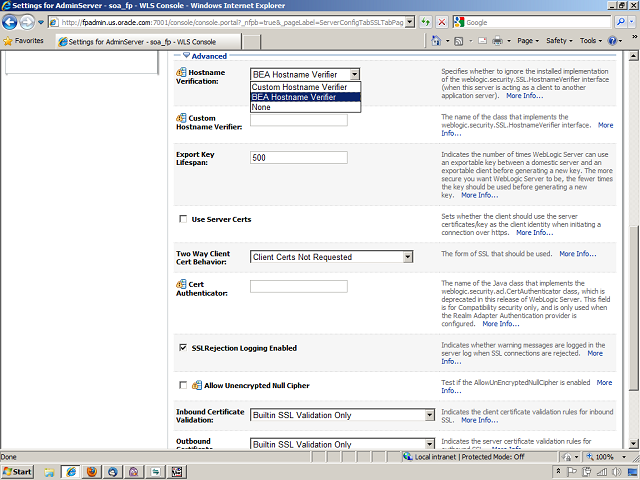Click More Info link for Inbound Certificate Validation

pyautogui.click(x=480, y=420)
